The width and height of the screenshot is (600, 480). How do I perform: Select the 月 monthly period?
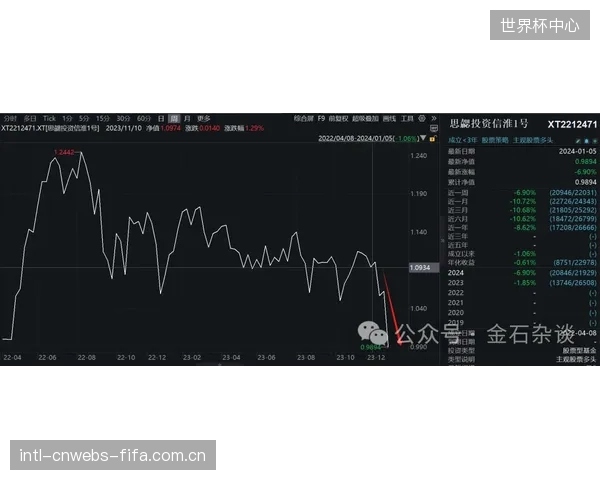pos(187,119)
